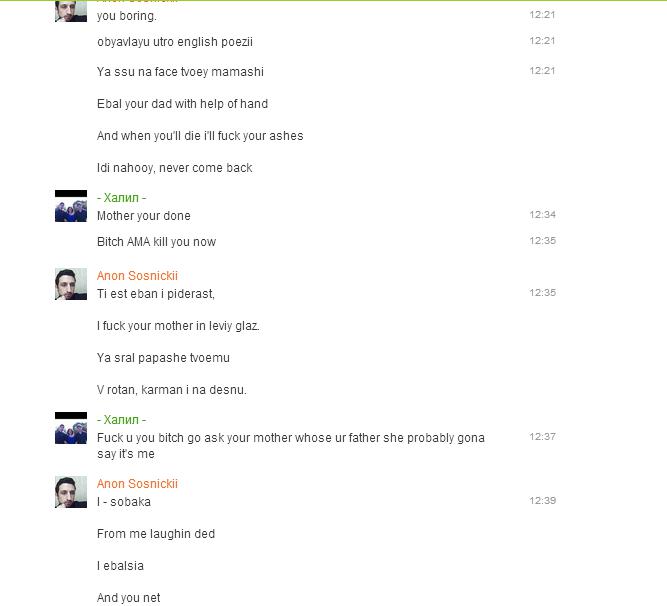This screenshot has width=667, height=606.
Task: Click the Халип avatar next to the 12:37 message
Action: pyautogui.click(x=71, y=428)
